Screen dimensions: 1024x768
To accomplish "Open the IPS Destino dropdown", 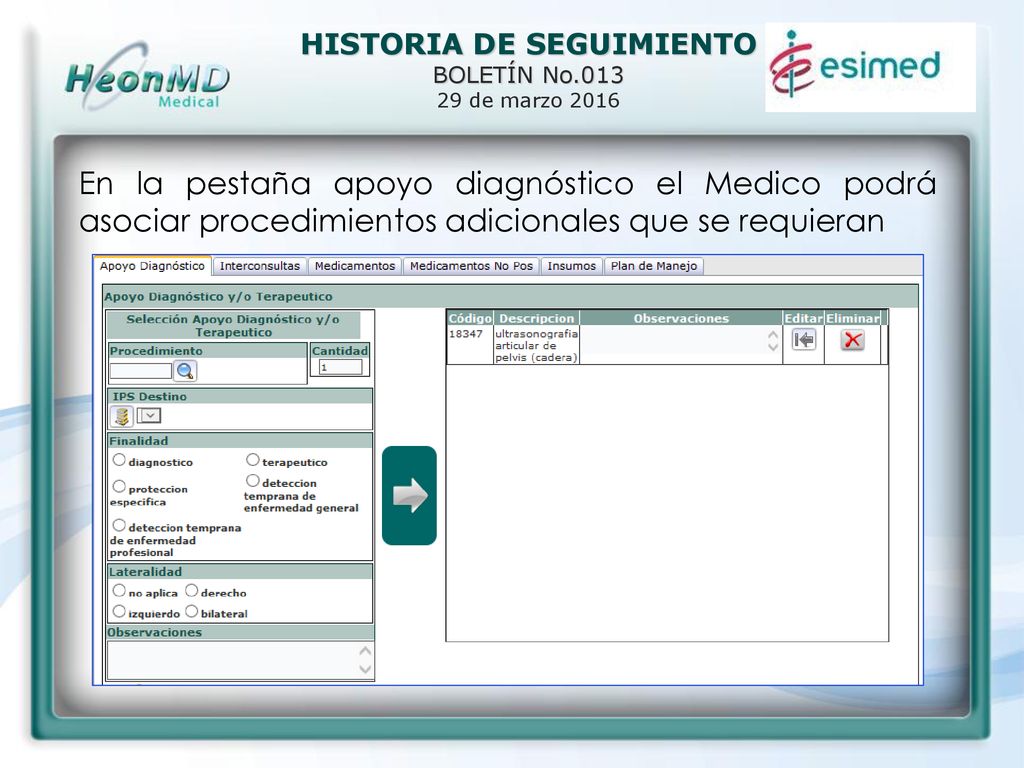I will pos(149,415).
